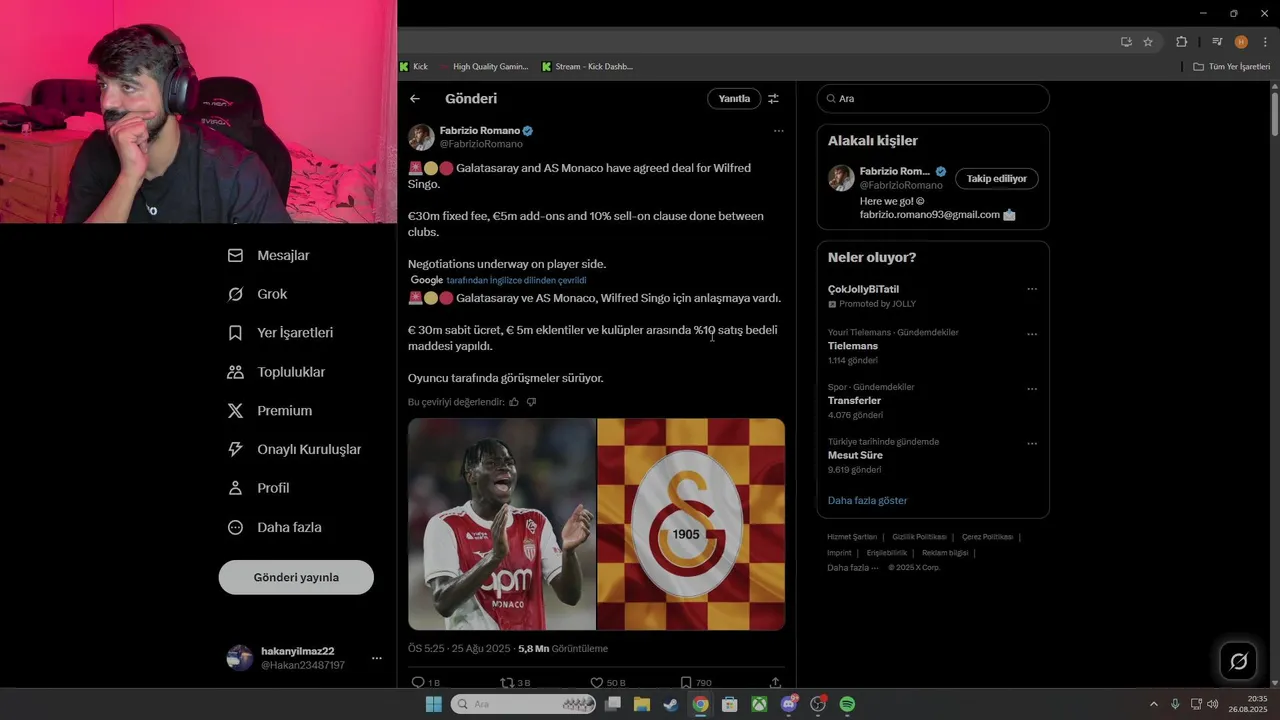Rate translation with thumbs down

point(531,402)
